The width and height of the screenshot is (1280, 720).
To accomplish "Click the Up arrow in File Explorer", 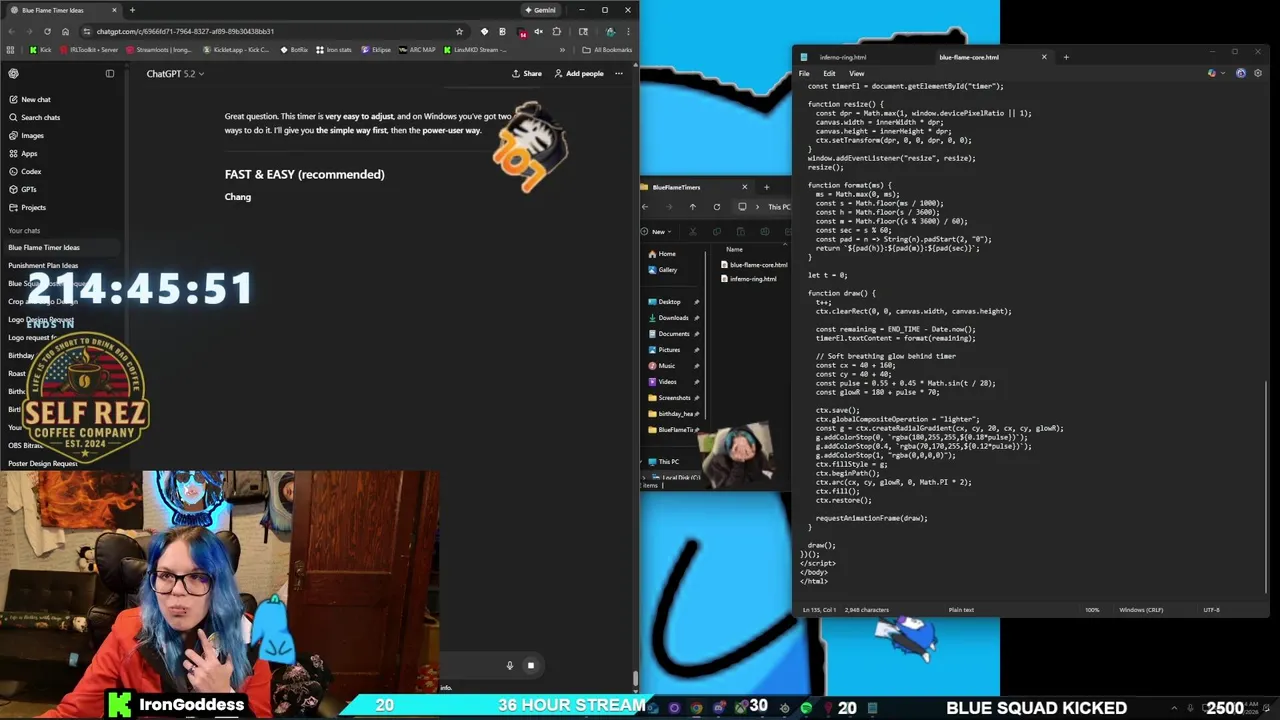I will [x=693, y=207].
